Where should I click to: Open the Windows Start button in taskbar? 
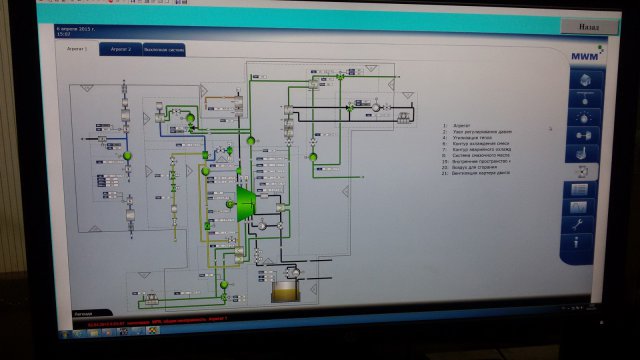[65, 334]
